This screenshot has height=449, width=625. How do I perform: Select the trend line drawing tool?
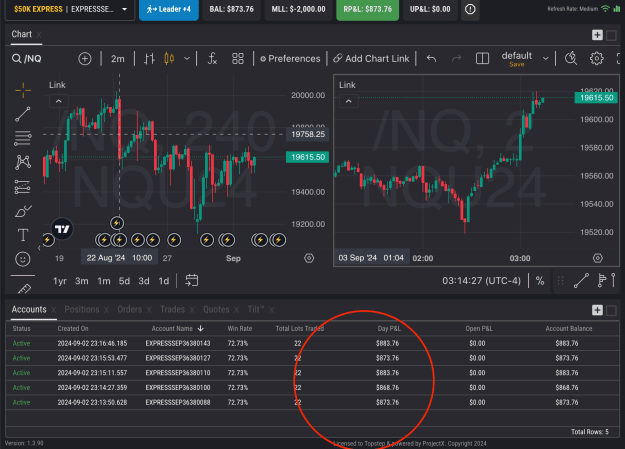23,114
